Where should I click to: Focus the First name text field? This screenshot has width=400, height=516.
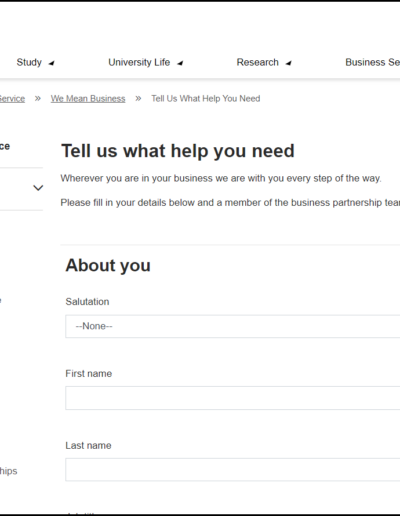233,398
